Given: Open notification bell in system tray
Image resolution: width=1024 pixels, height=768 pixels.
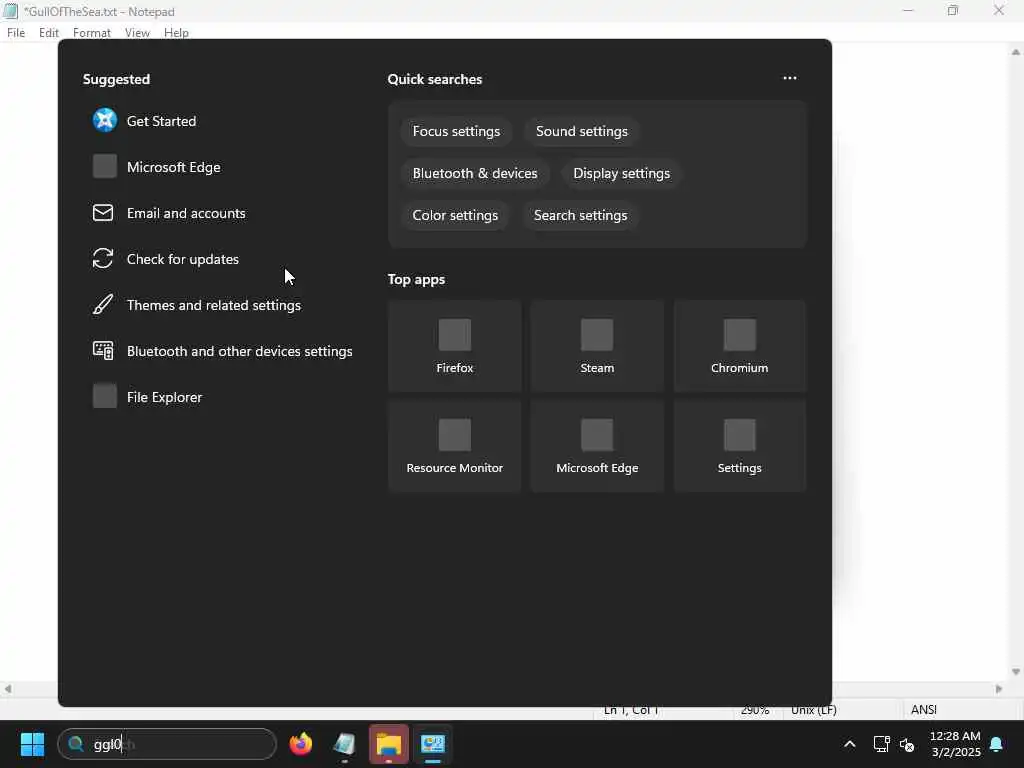Looking at the screenshot, I should (x=996, y=744).
